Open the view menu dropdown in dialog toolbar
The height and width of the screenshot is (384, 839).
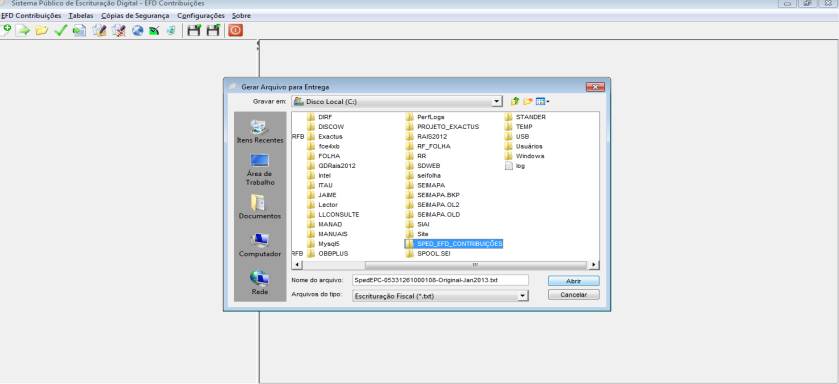[x=544, y=101]
